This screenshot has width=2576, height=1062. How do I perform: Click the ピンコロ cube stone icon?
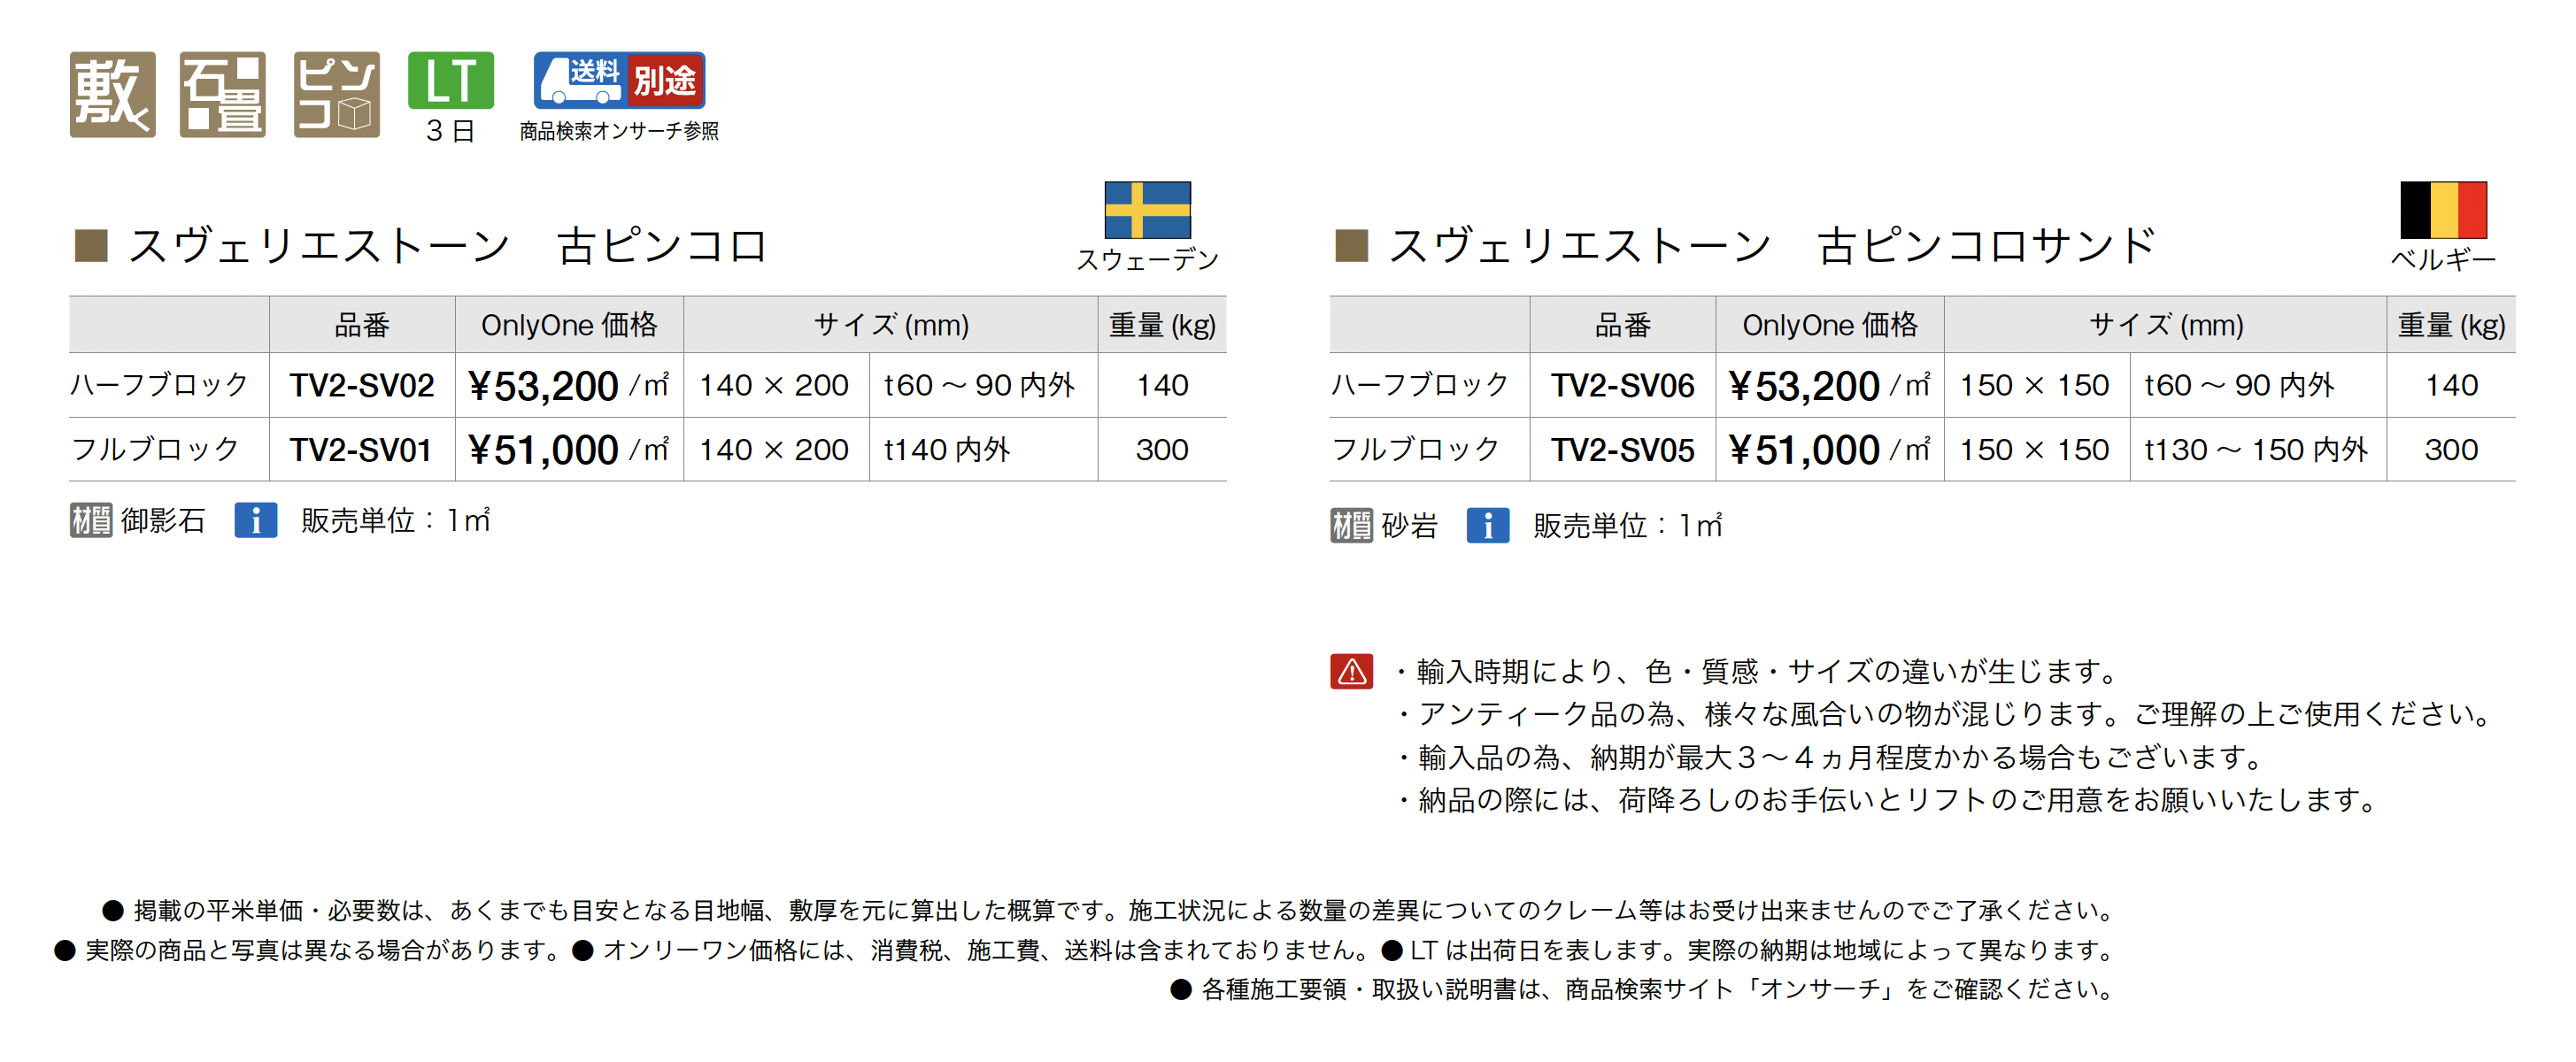point(336,94)
